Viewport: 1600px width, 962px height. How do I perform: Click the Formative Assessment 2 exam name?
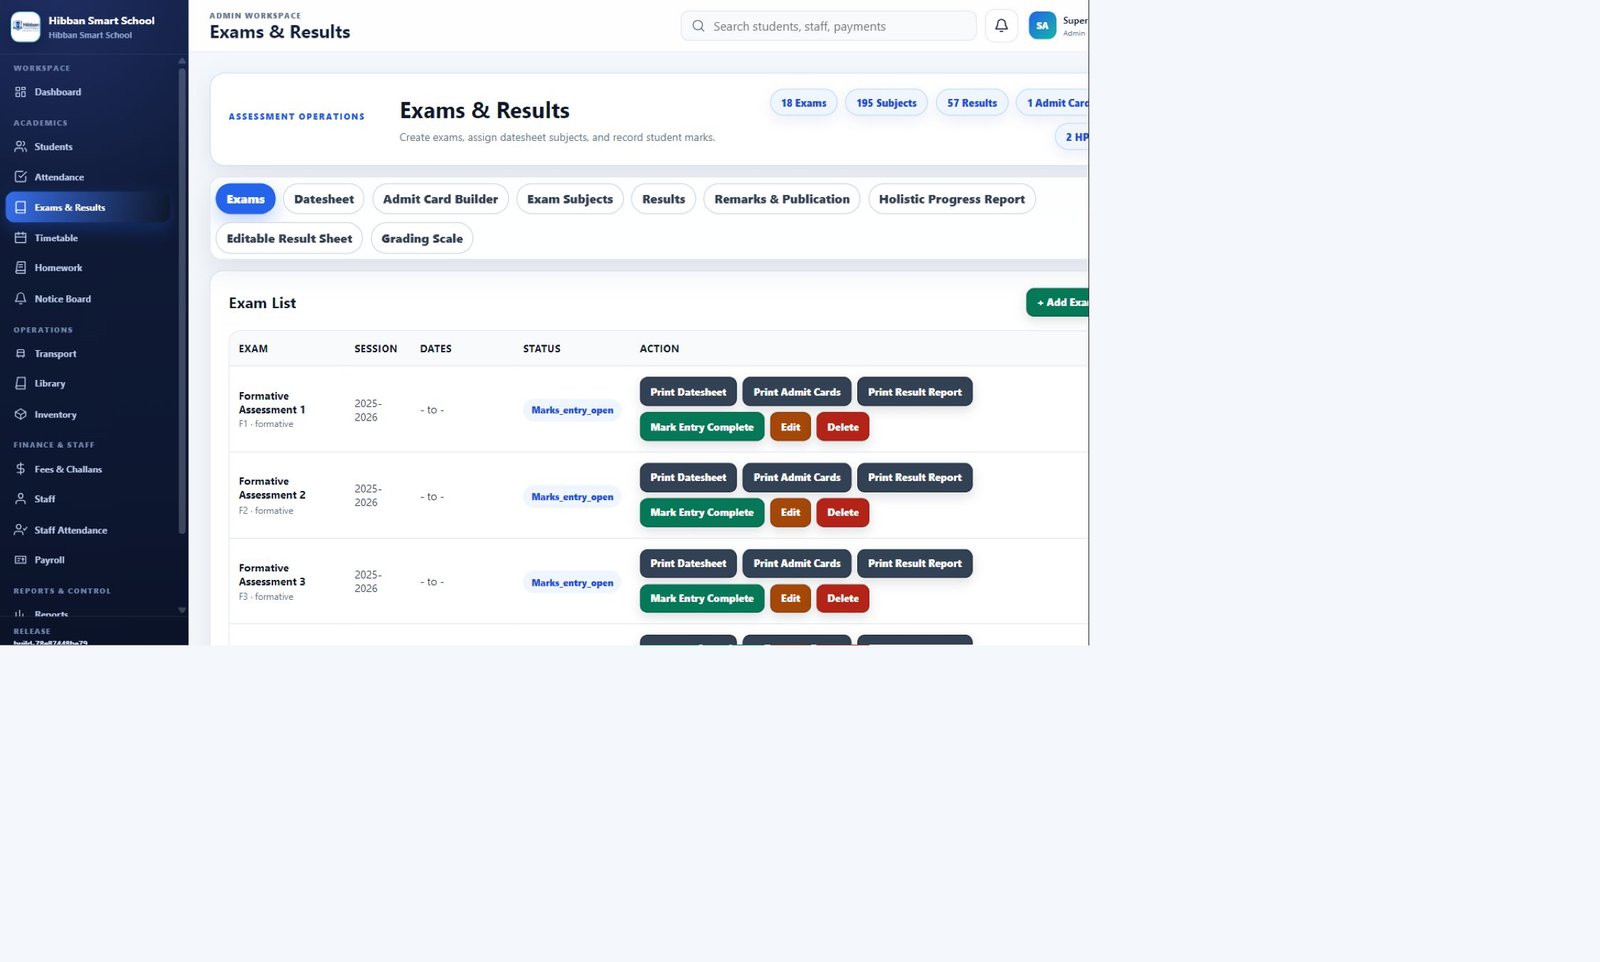point(272,488)
